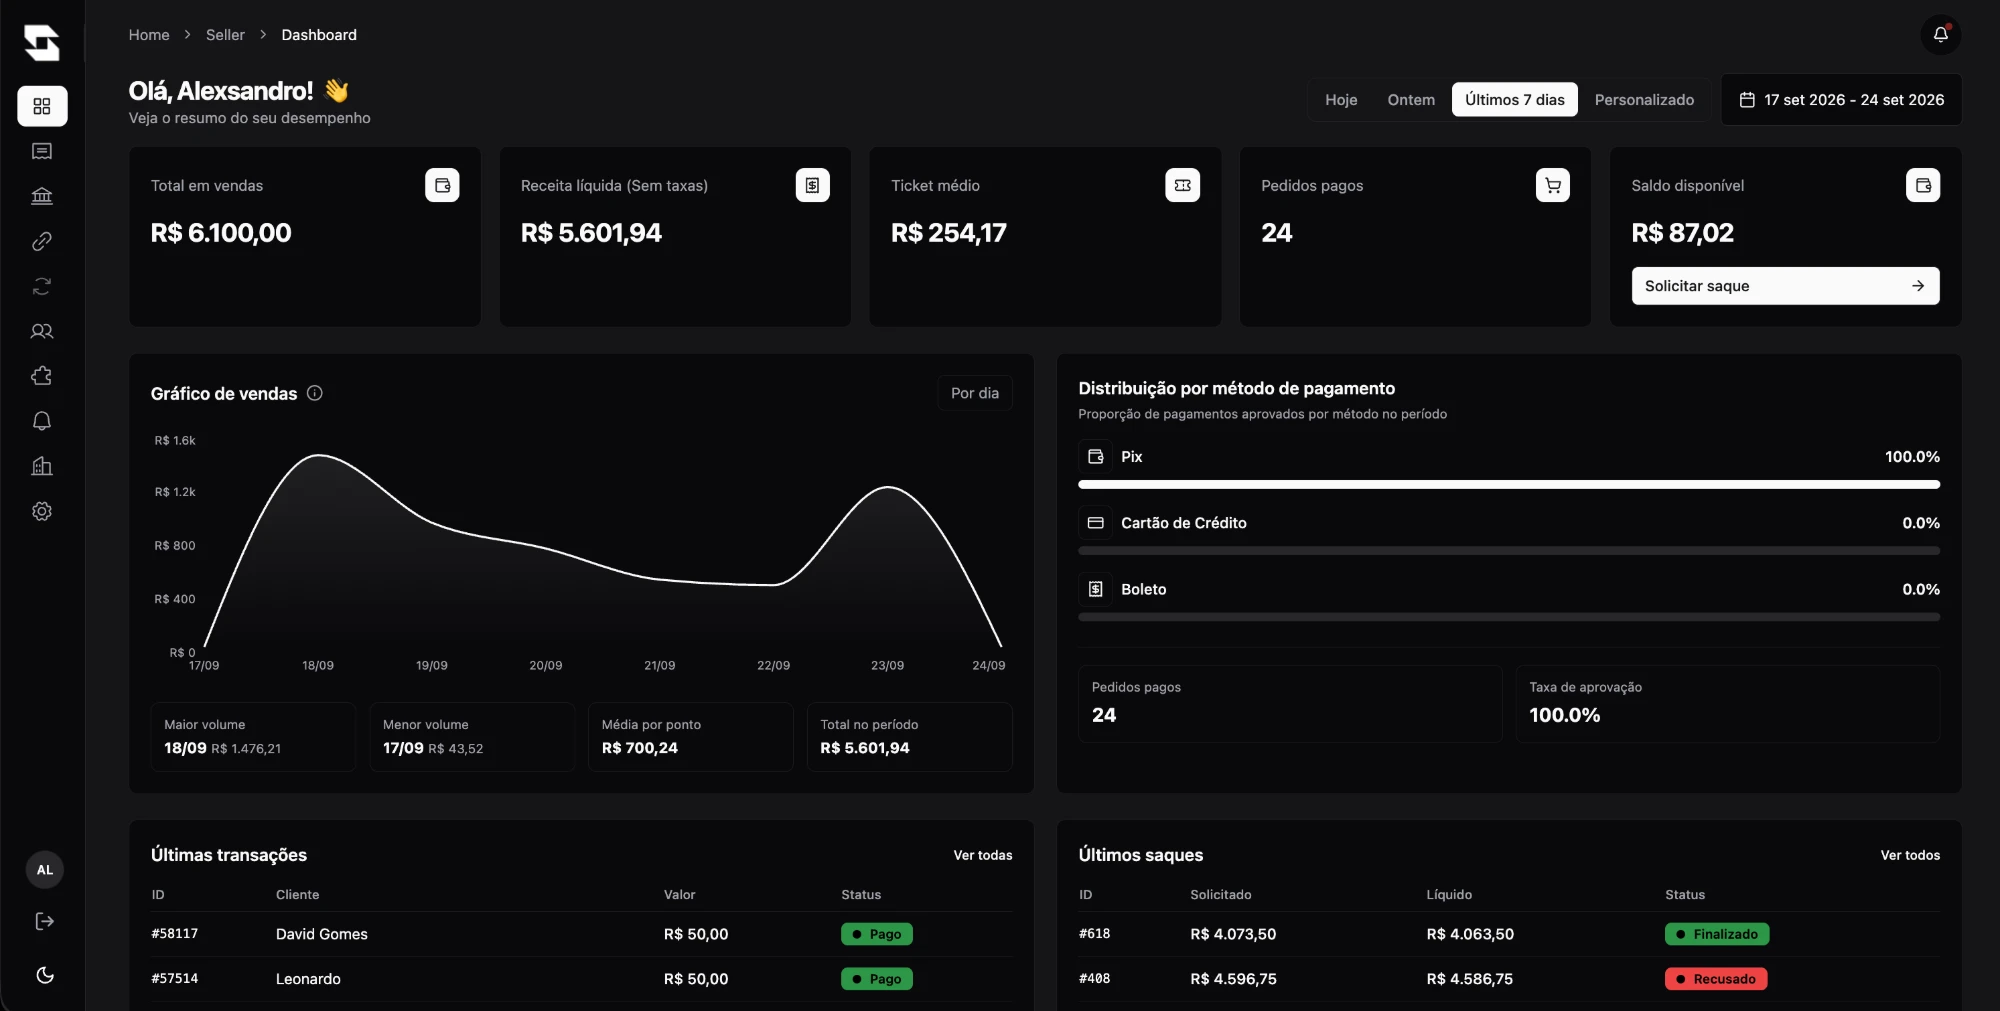This screenshot has height=1011, width=2000.
Task: Click the wallet icon on Total em vendas card
Action: coord(442,185)
